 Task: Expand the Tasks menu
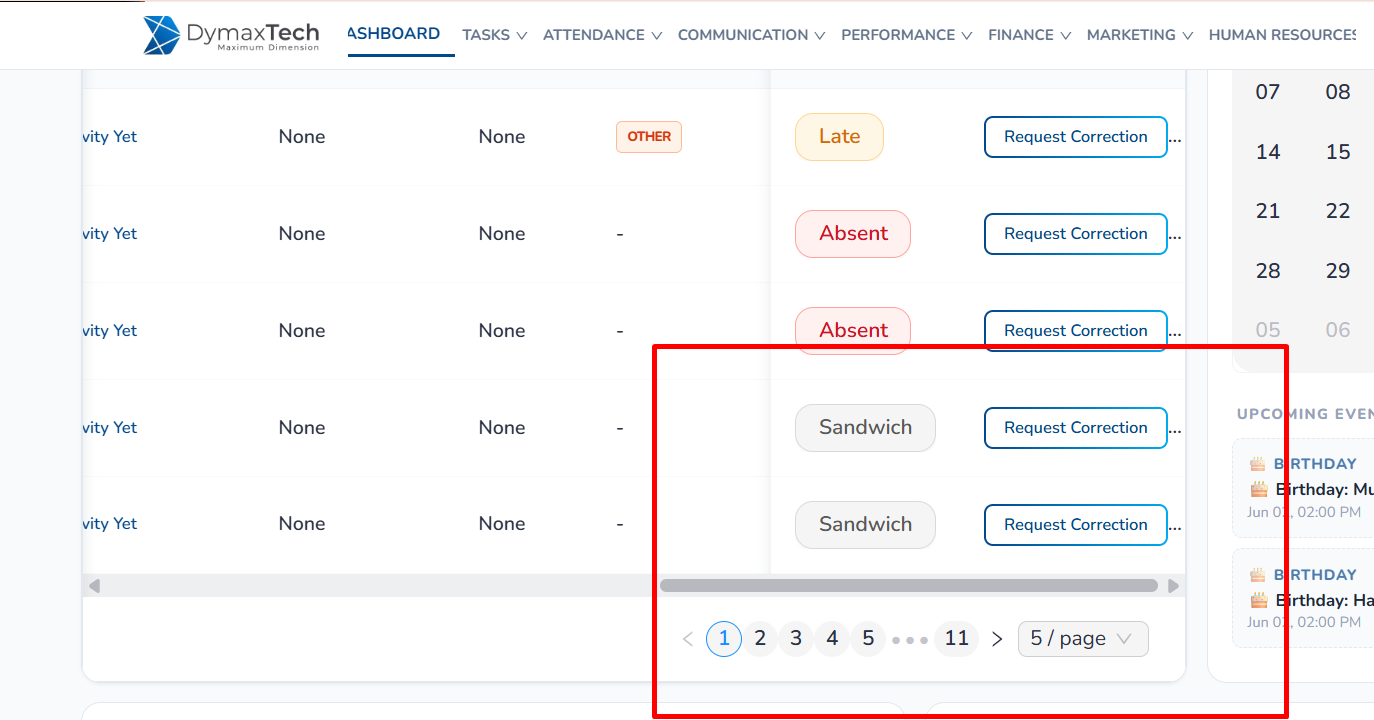point(493,35)
